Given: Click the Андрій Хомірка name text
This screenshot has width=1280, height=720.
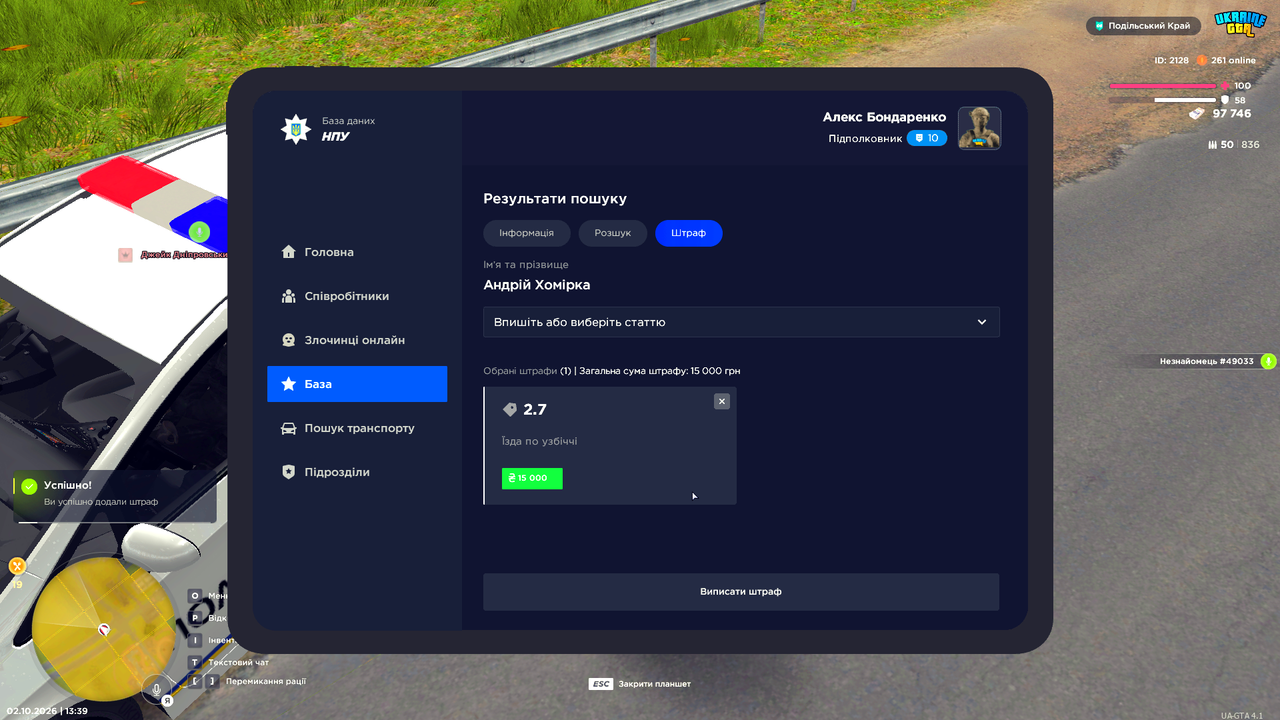Looking at the screenshot, I should point(537,285).
